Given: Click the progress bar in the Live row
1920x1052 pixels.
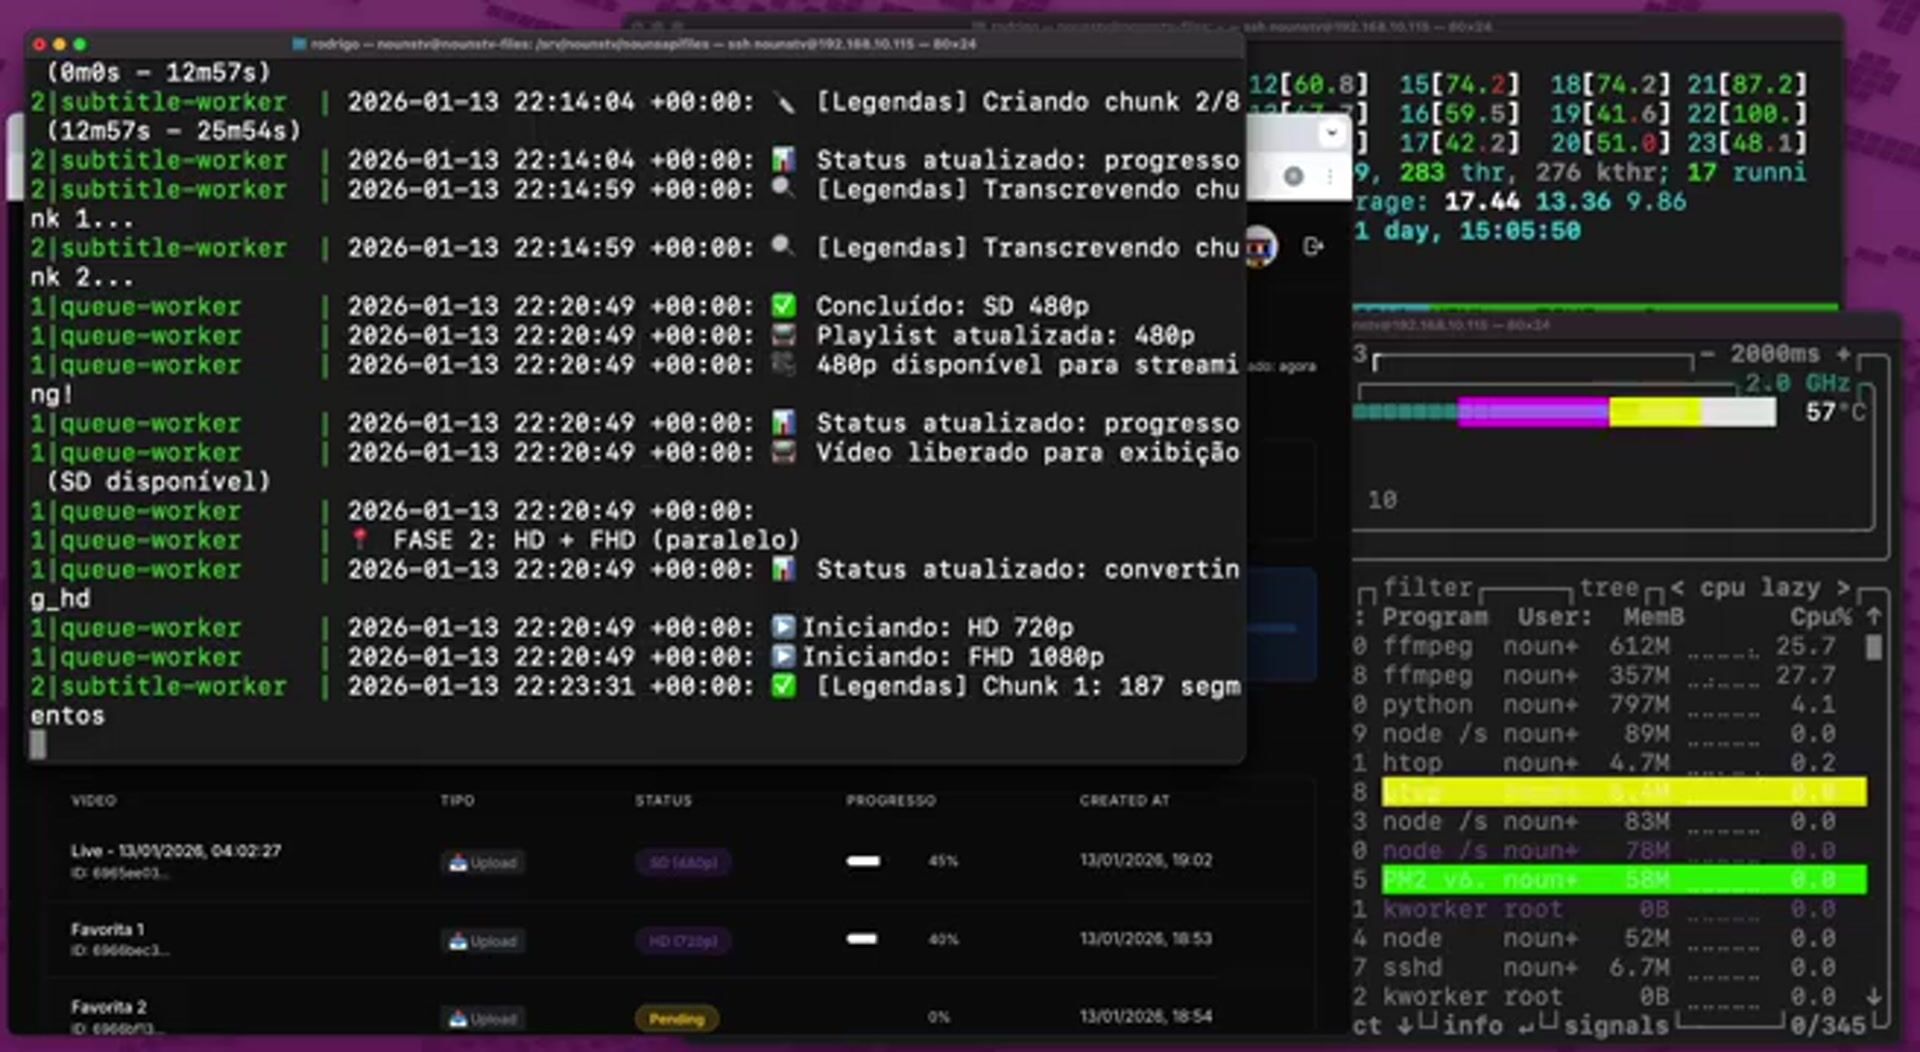Looking at the screenshot, I should pos(864,861).
